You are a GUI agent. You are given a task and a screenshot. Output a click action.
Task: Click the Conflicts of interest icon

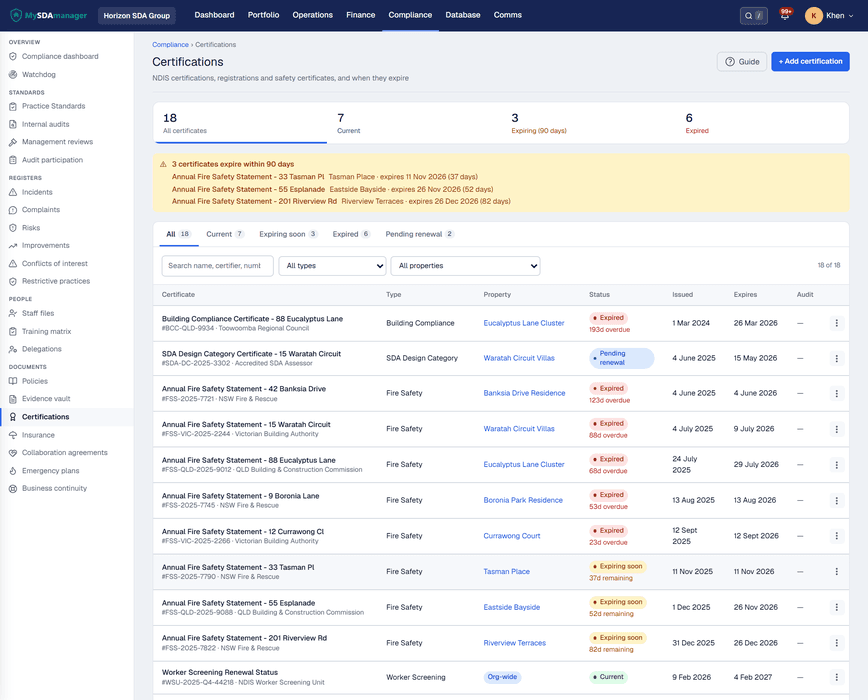click(13, 263)
